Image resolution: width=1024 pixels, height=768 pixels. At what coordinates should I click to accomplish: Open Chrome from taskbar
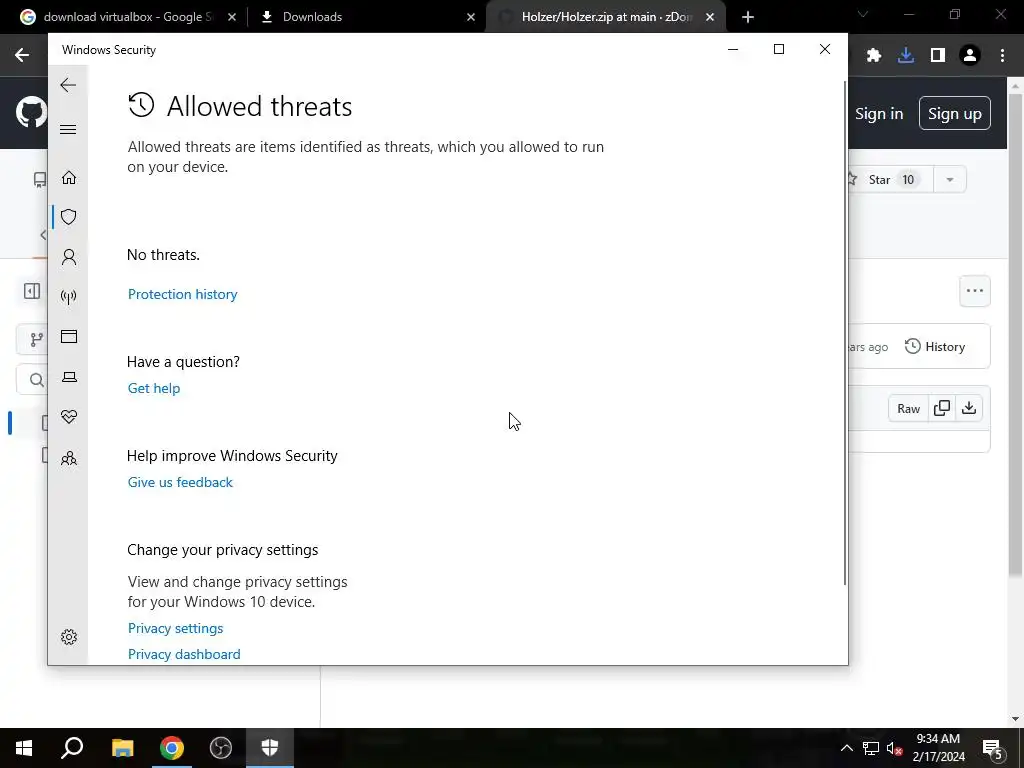[x=172, y=748]
